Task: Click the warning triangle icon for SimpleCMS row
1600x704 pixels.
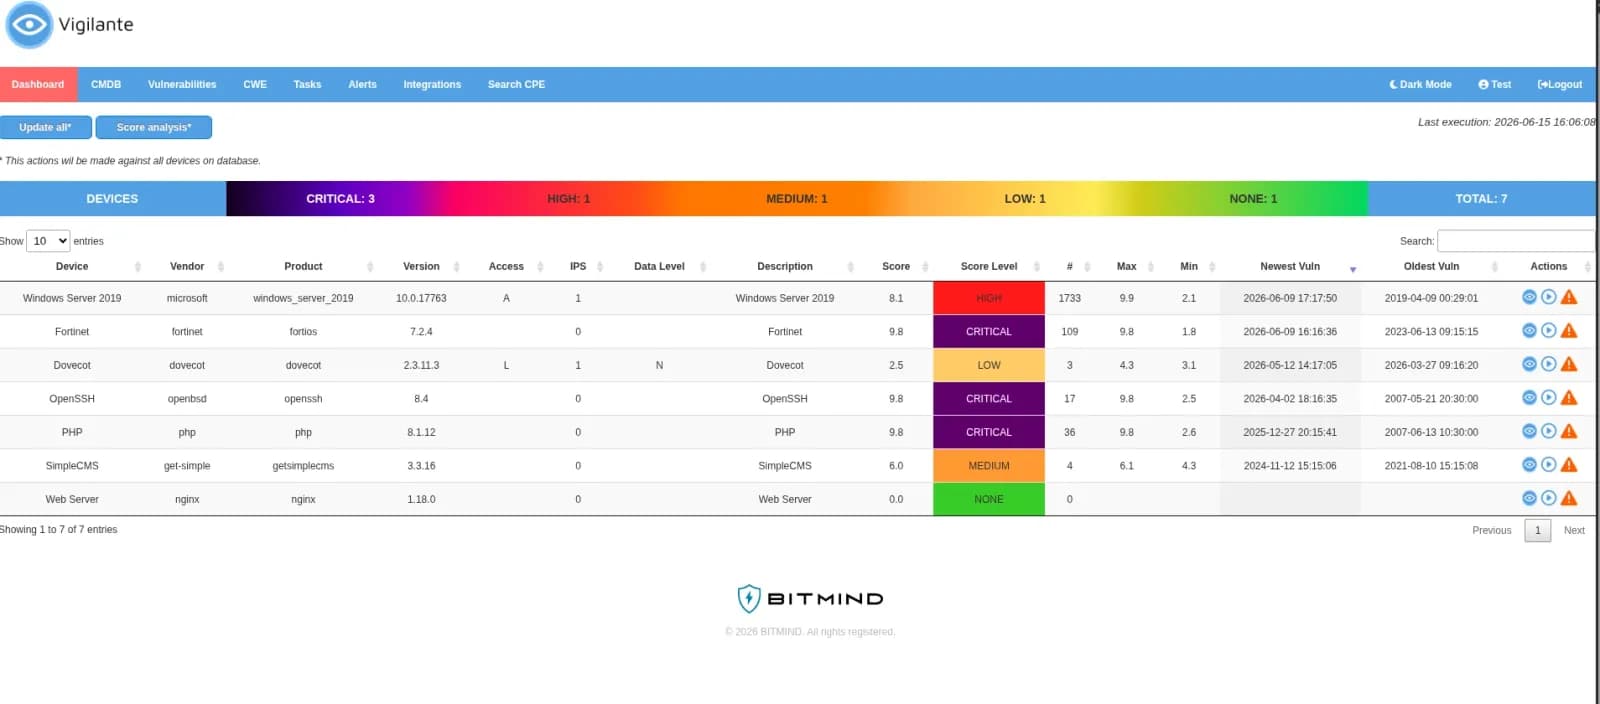Action: coord(1569,465)
